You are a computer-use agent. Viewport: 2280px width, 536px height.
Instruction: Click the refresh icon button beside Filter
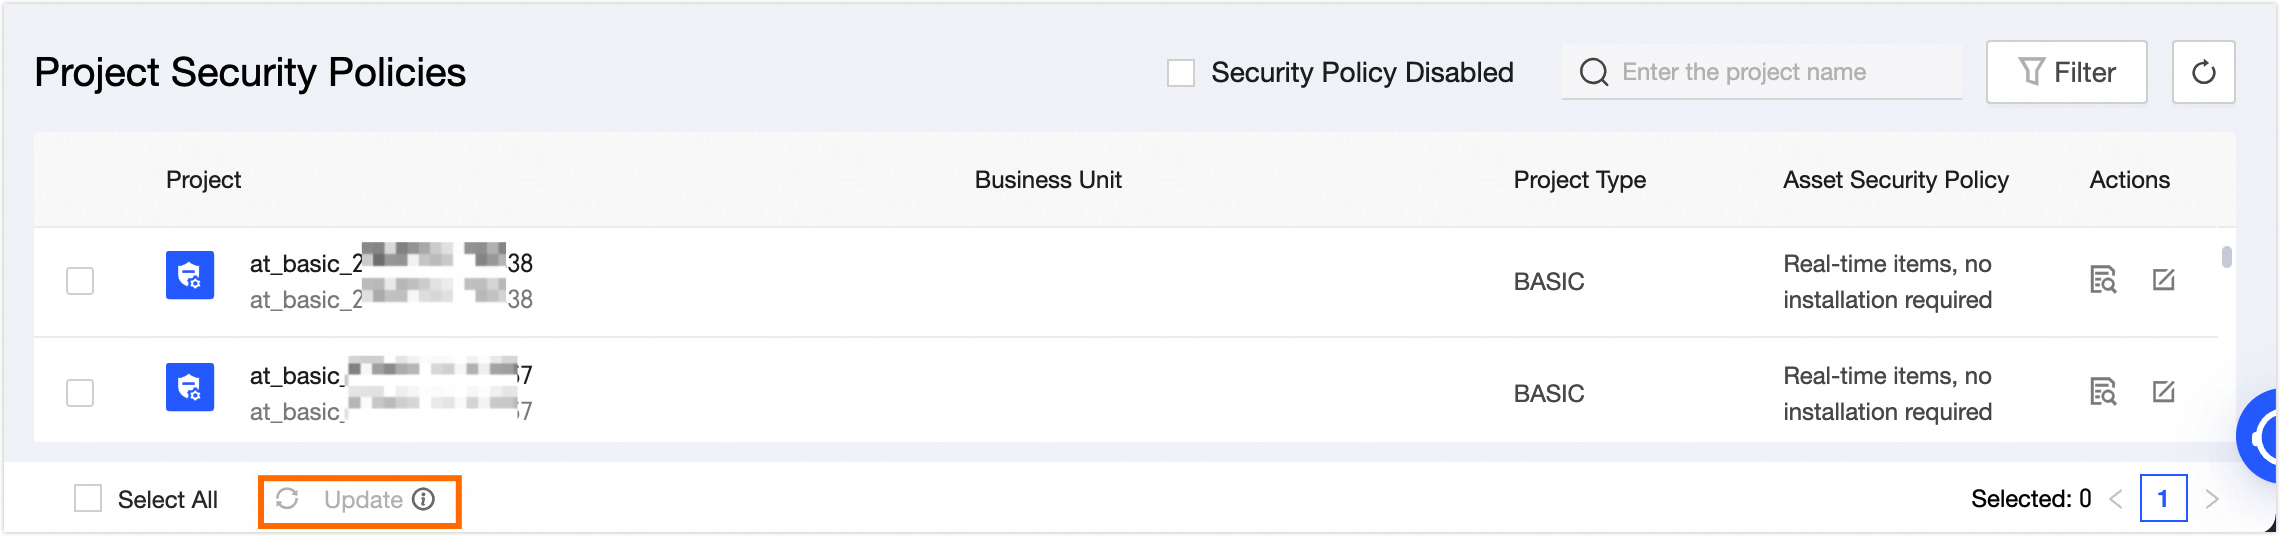(x=2203, y=72)
